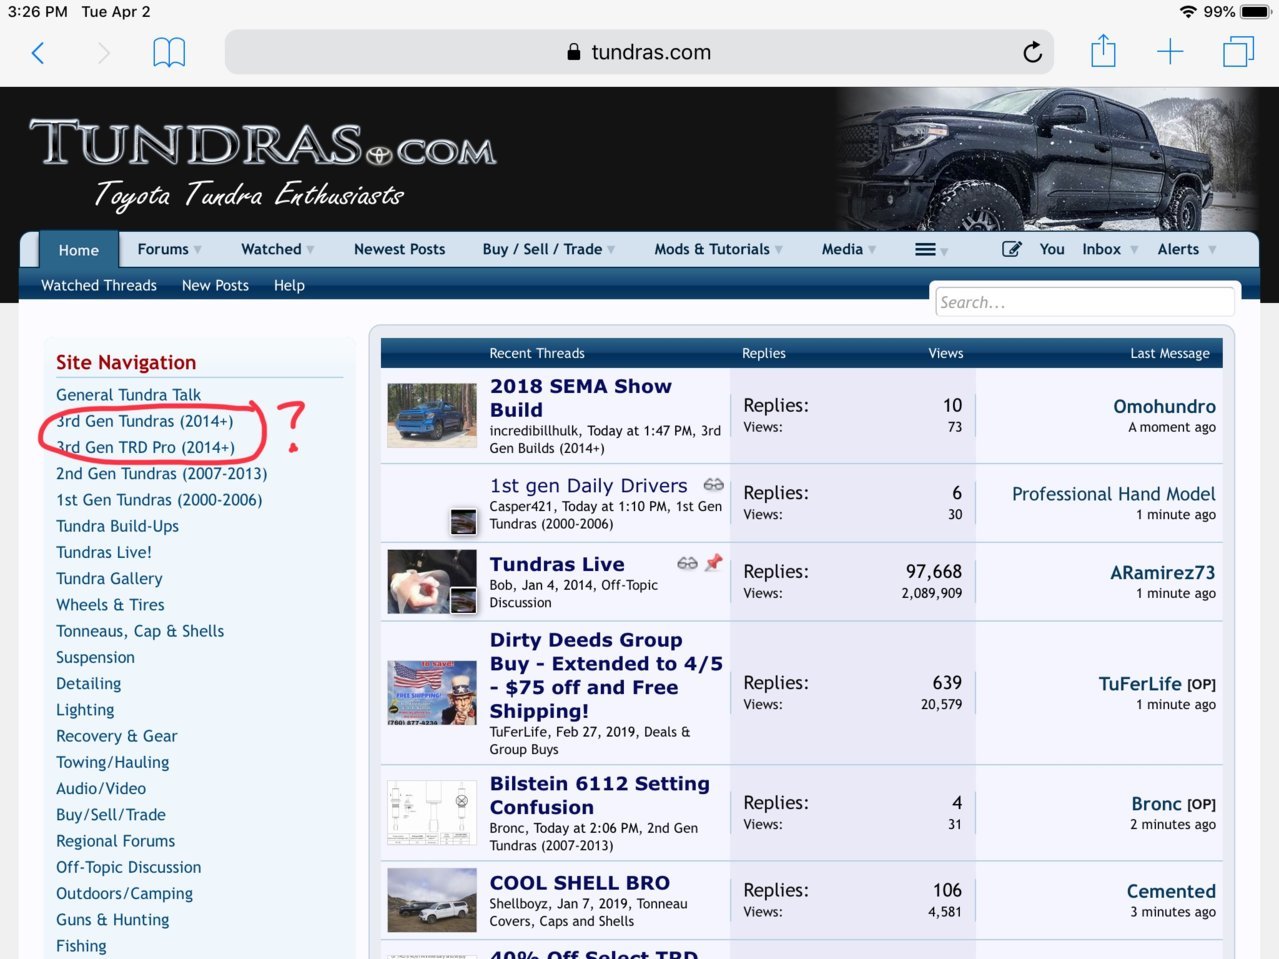
Task: Open Suspension sidebar link
Action: (x=95, y=657)
